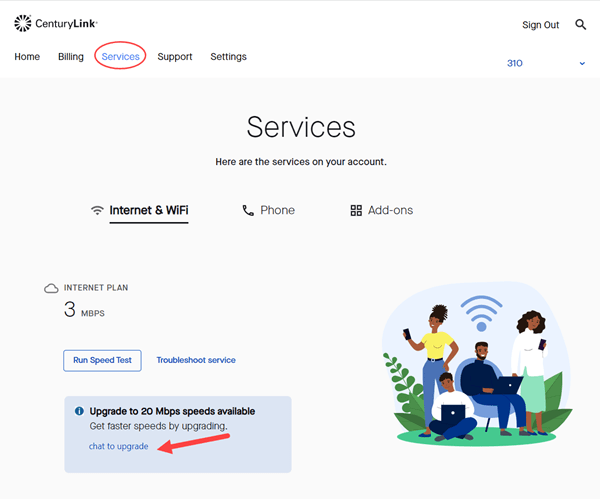Viewport: 600px width, 499px height.
Task: Open search with the magnifier icon
Action: [x=580, y=25]
